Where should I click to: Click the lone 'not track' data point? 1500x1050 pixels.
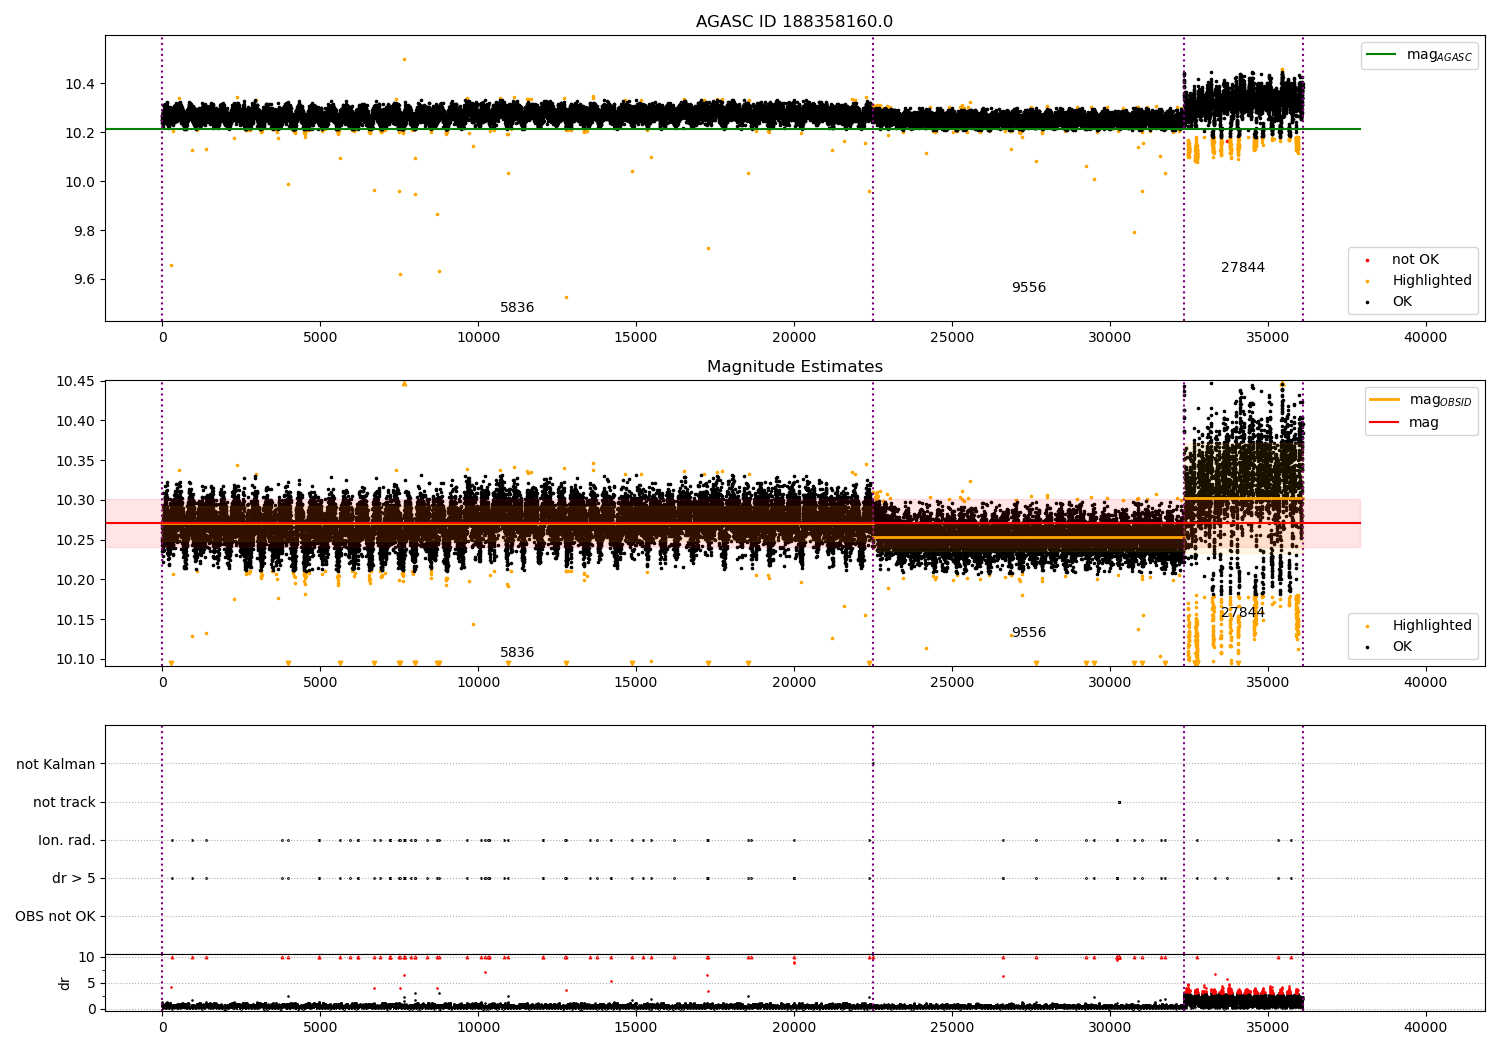pyautogui.click(x=1119, y=802)
